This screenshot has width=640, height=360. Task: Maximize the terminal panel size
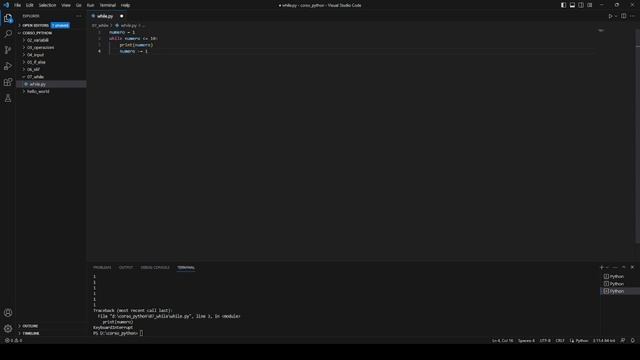click(623, 267)
